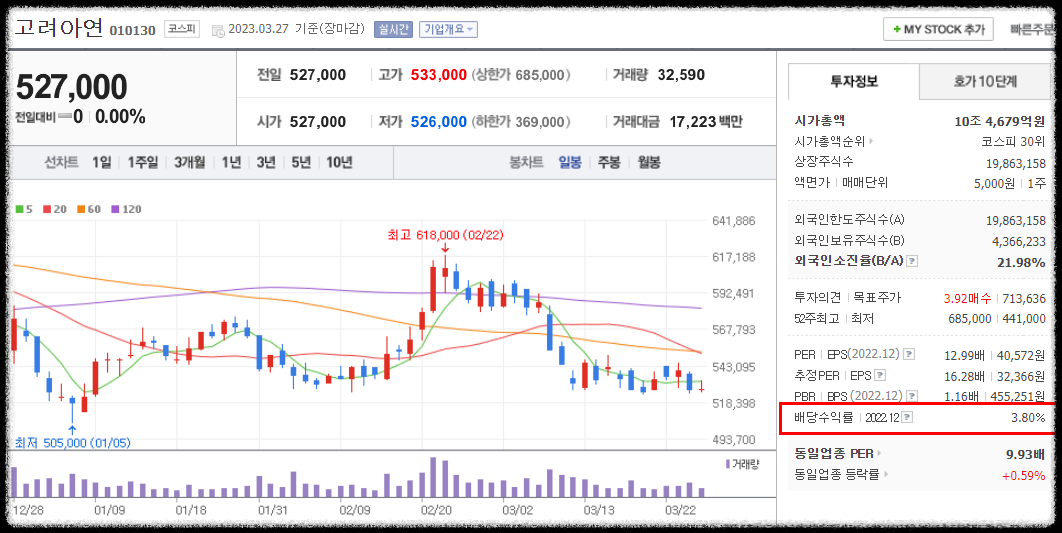
Task: Toggle the 실시간 real-time button
Action: (393, 30)
